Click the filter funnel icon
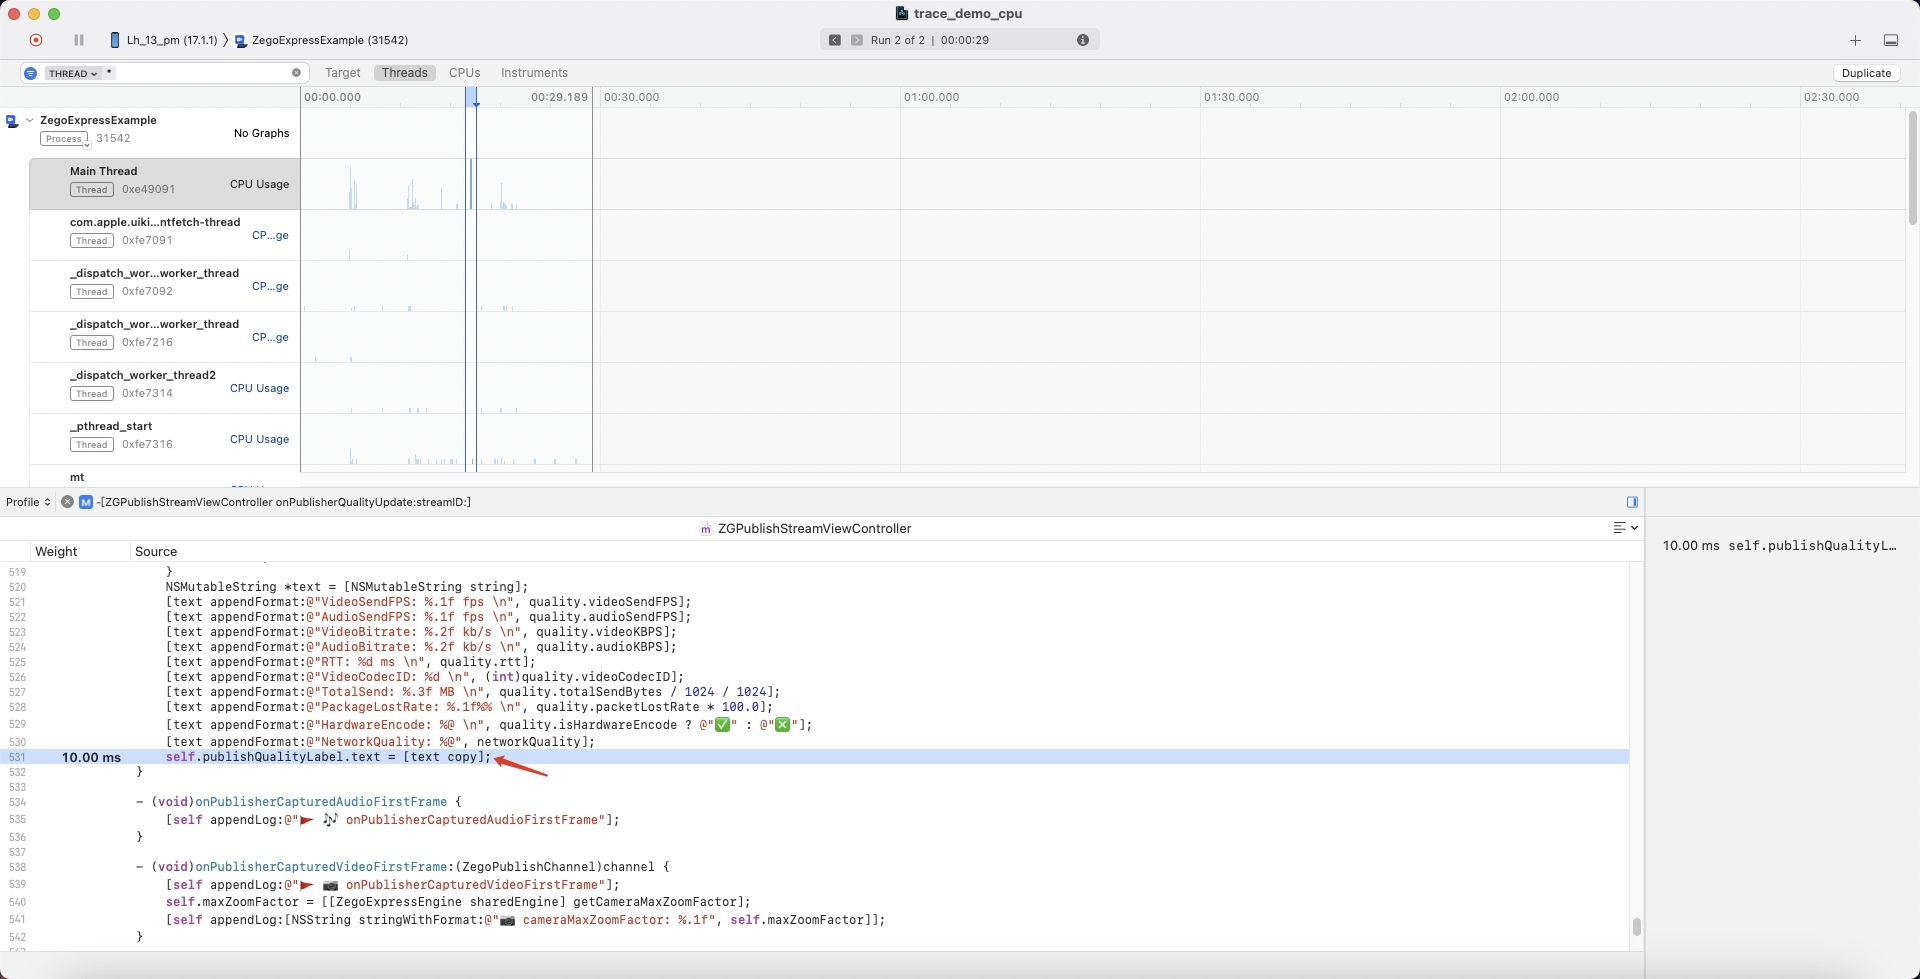 29,72
